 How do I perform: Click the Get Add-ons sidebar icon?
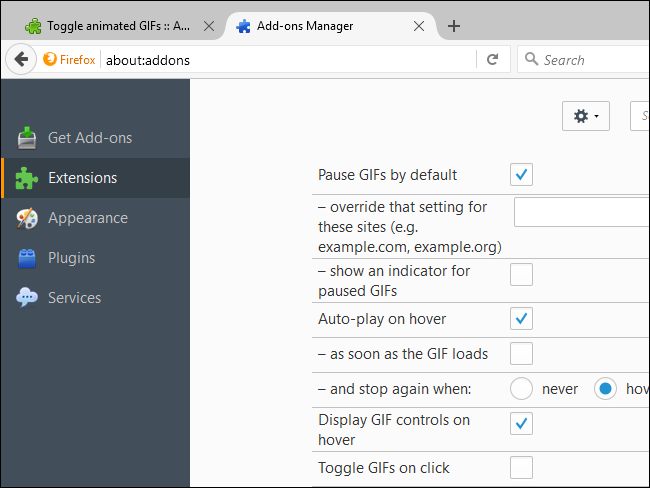click(x=28, y=138)
